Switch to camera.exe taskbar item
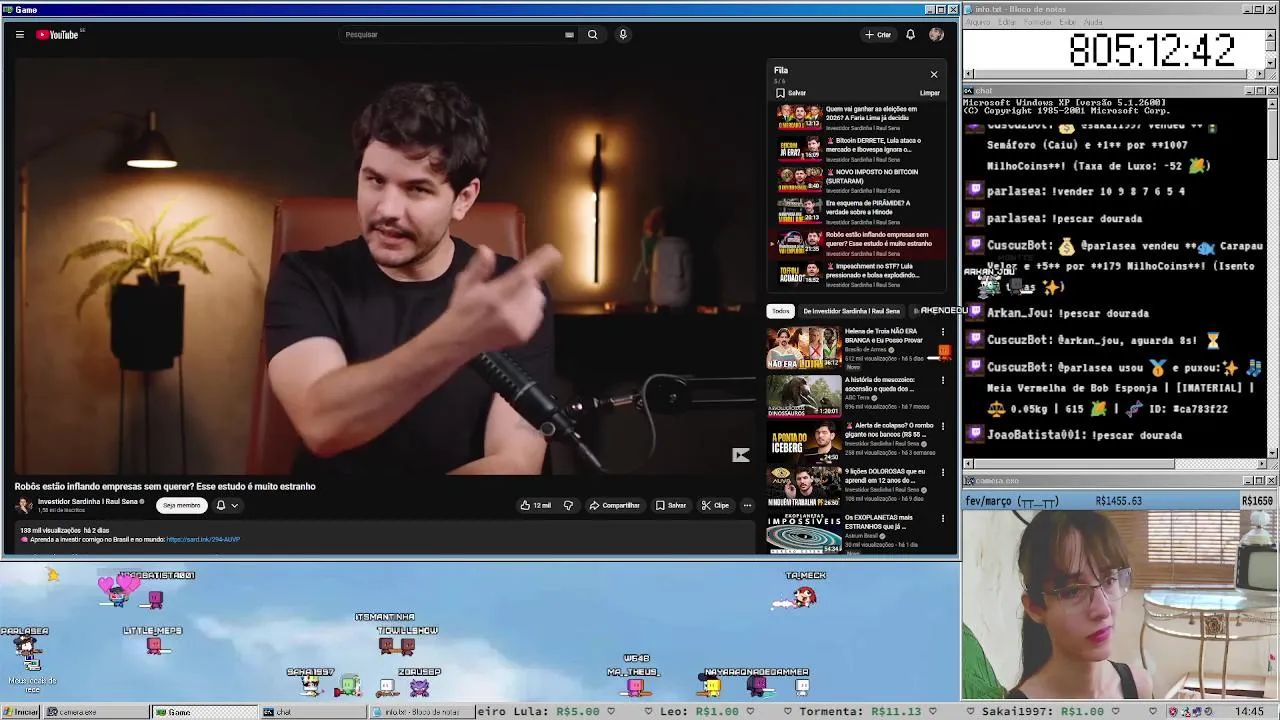 [95, 712]
